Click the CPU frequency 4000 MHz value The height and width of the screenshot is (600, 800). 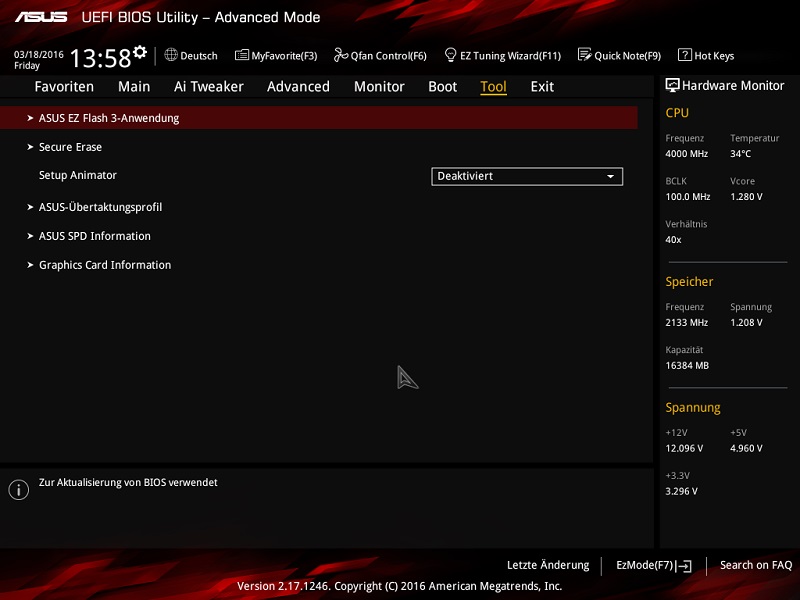(687, 154)
